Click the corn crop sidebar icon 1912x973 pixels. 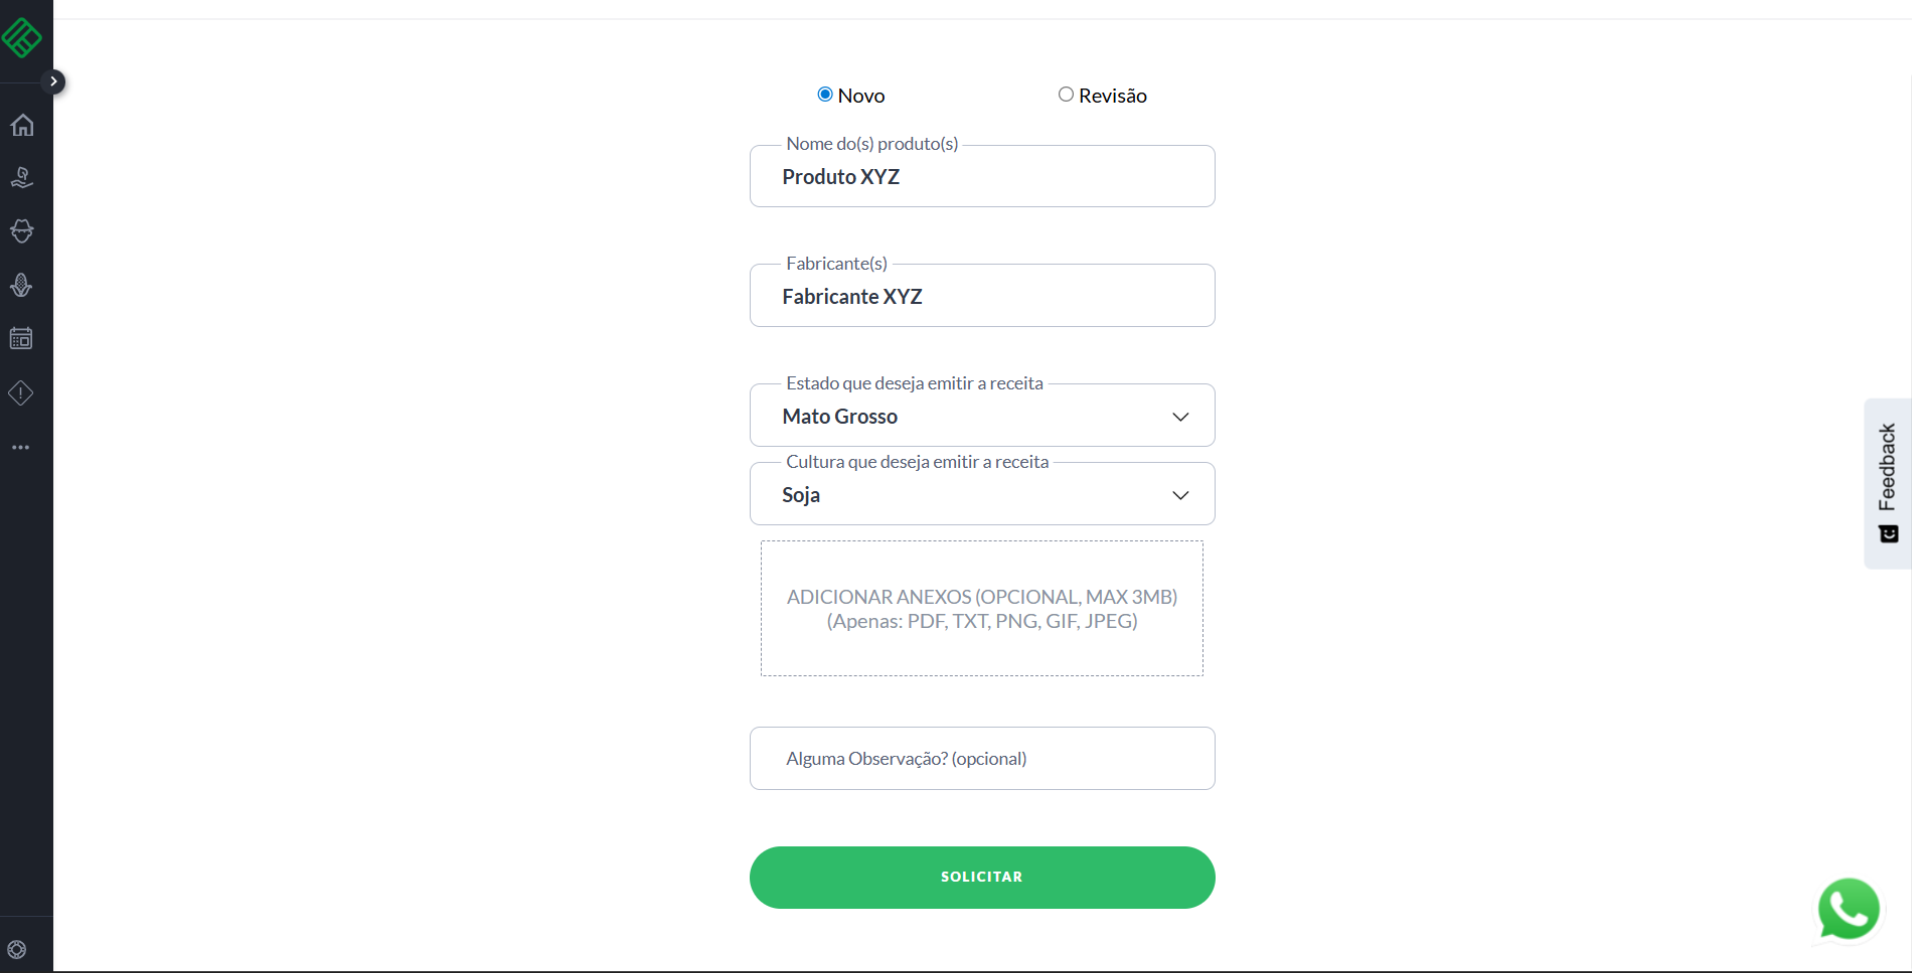point(22,285)
